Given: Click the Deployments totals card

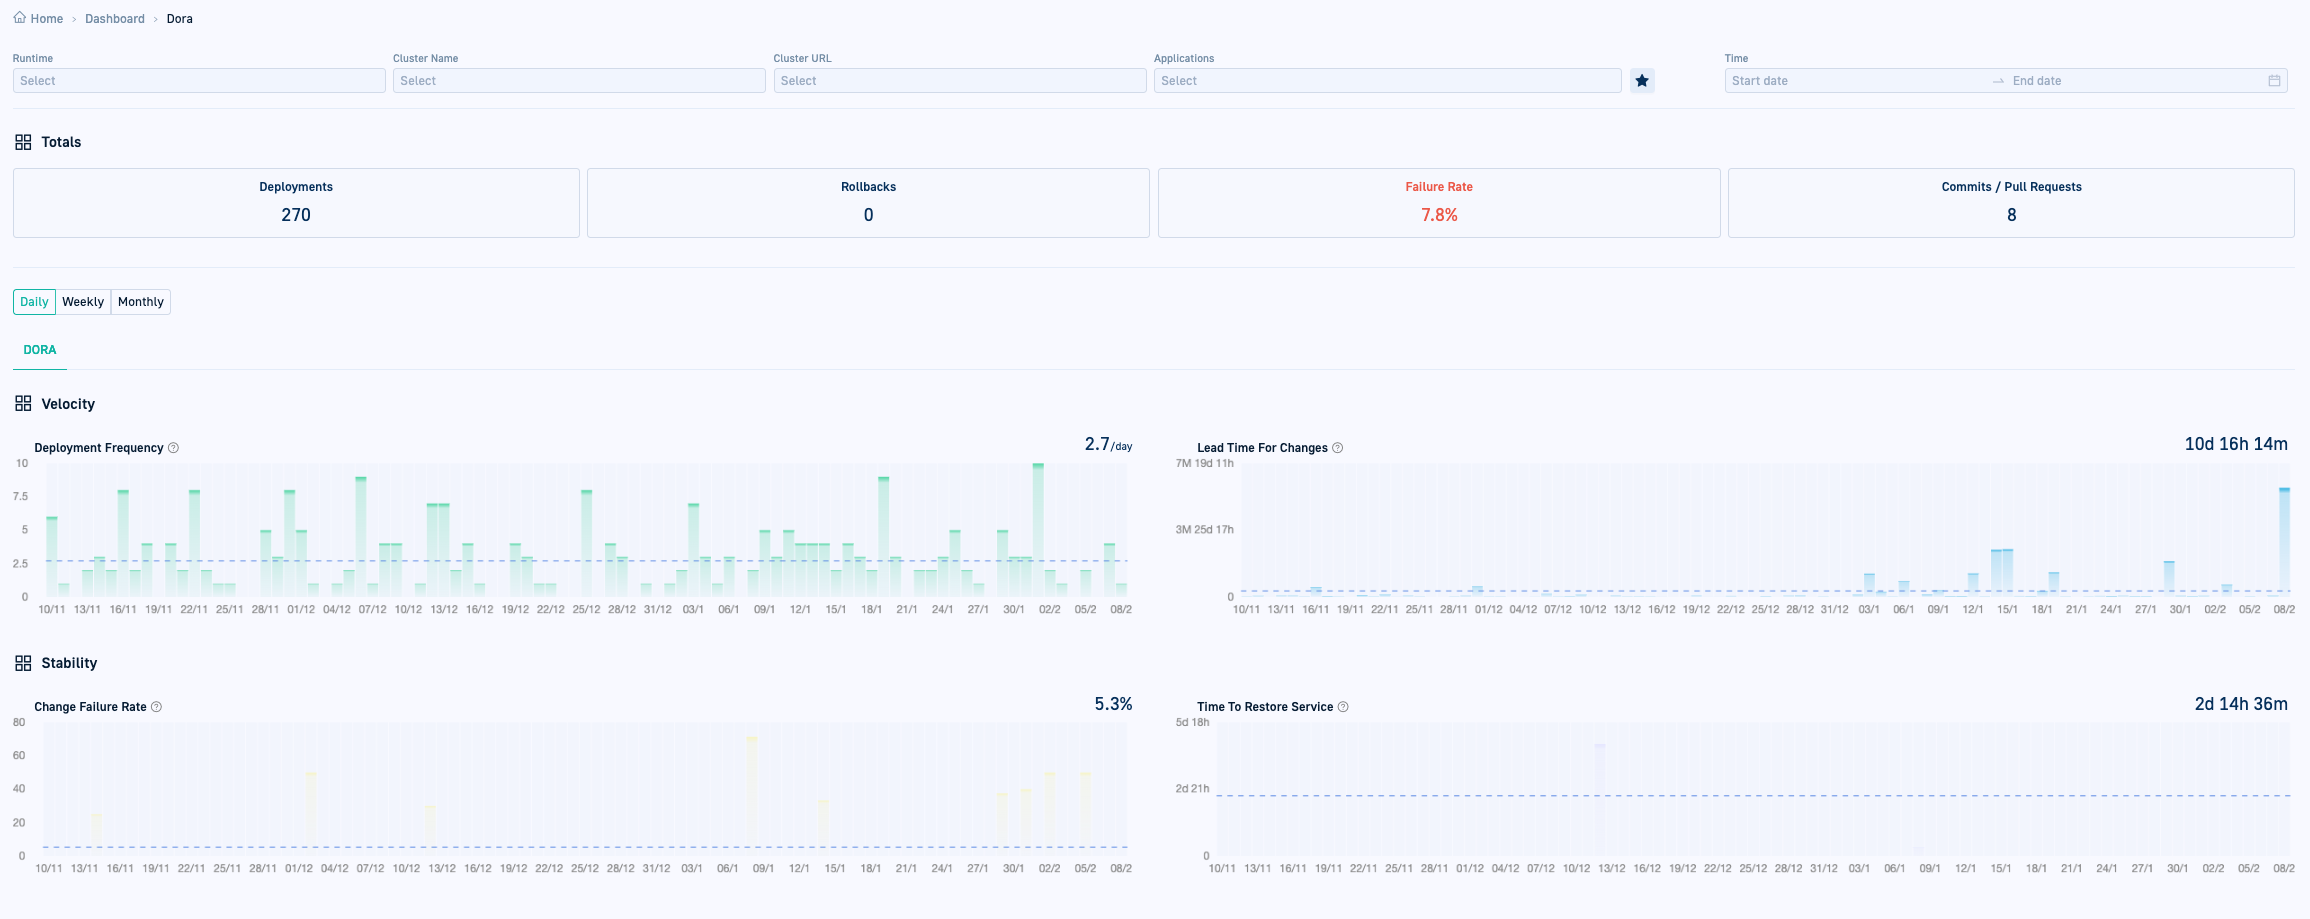Looking at the screenshot, I should pos(296,203).
